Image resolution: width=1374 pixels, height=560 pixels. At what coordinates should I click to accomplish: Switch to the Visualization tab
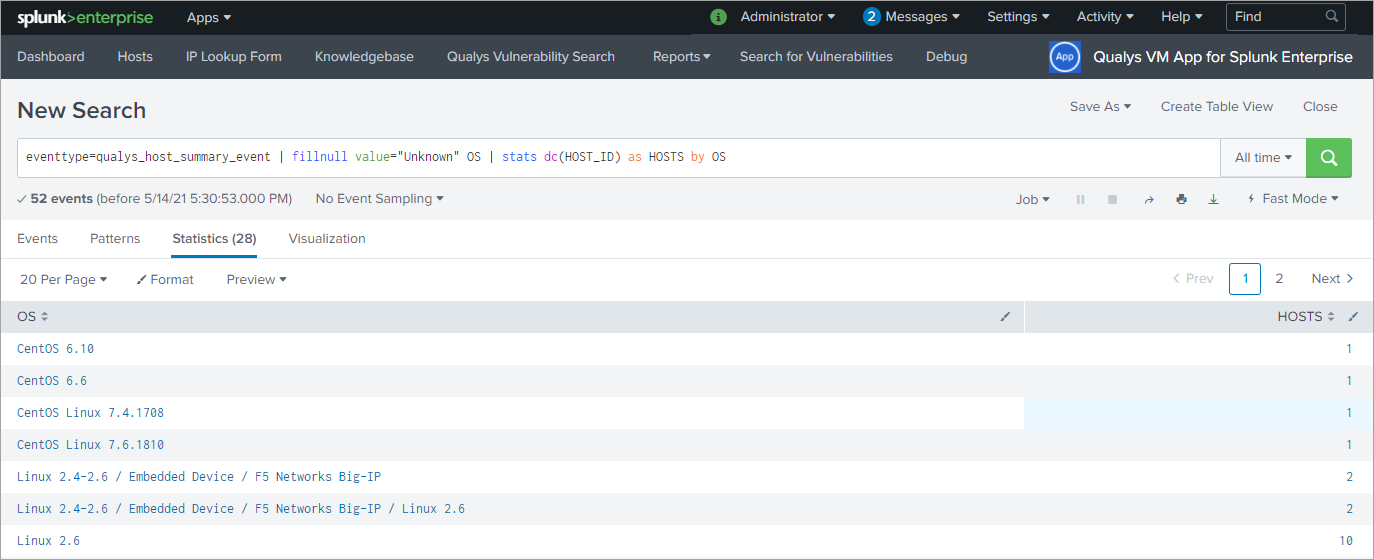pyautogui.click(x=327, y=239)
